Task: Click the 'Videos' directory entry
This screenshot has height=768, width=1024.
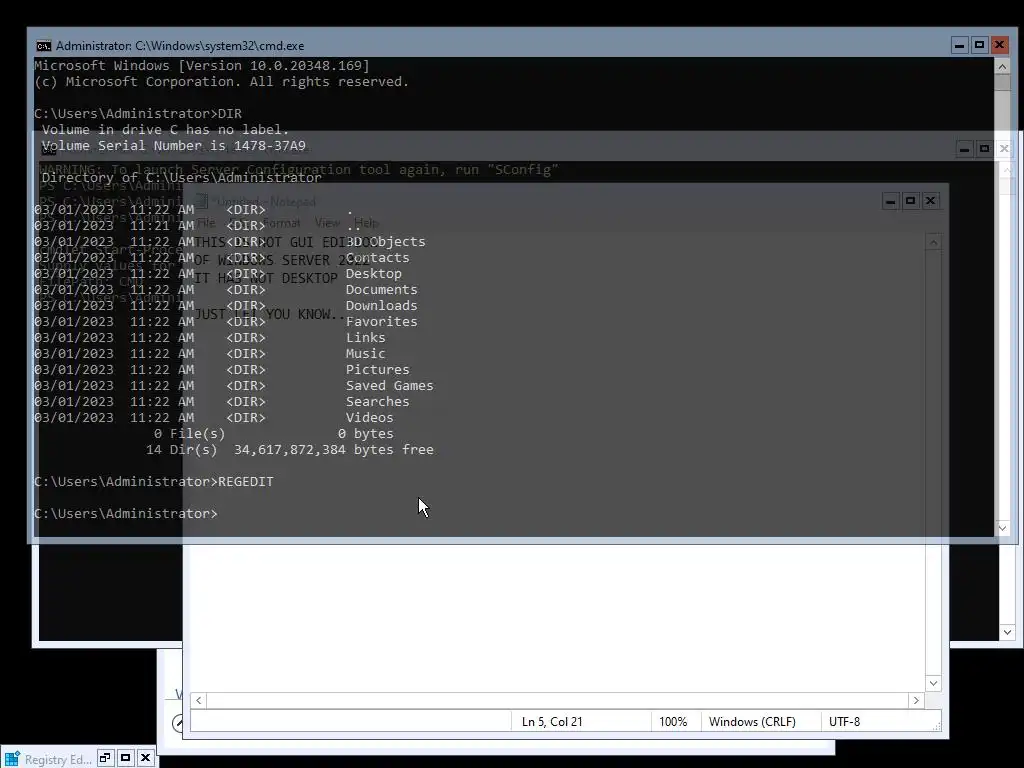Action: 370,417
